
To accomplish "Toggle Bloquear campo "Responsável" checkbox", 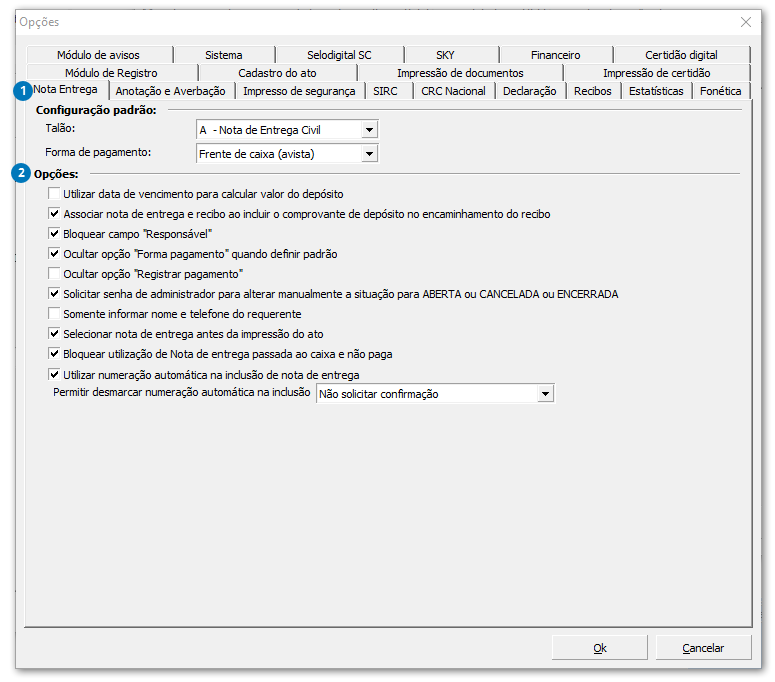I will tap(54, 233).
